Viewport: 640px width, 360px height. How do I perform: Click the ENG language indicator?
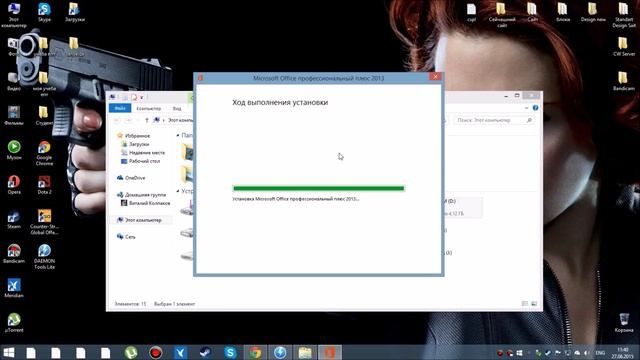pos(600,353)
